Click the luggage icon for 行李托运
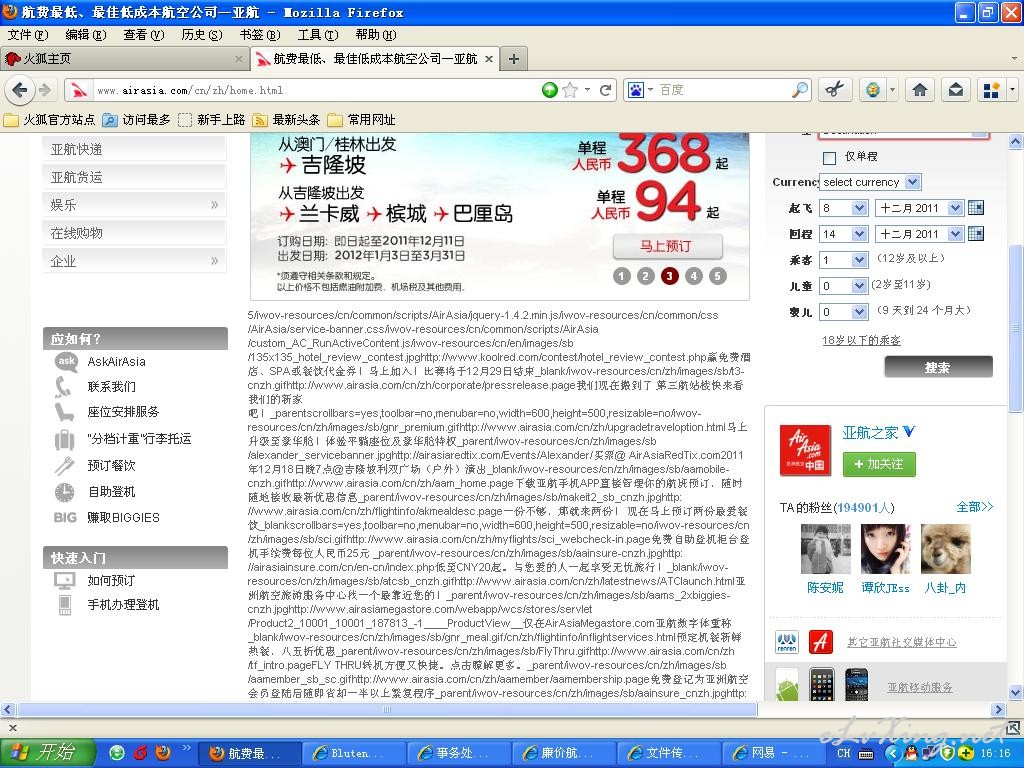Viewport: 1024px width, 768px height. [64, 439]
